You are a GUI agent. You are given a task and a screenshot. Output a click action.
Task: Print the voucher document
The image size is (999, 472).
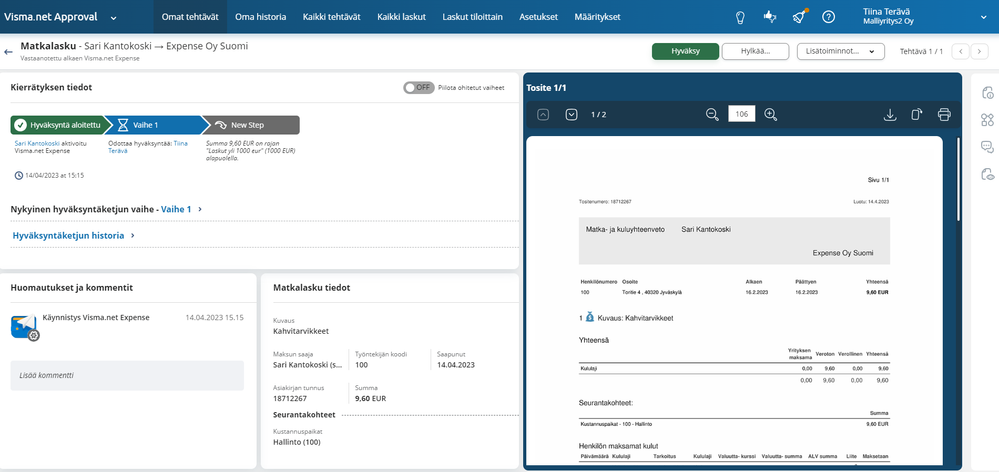tap(944, 115)
